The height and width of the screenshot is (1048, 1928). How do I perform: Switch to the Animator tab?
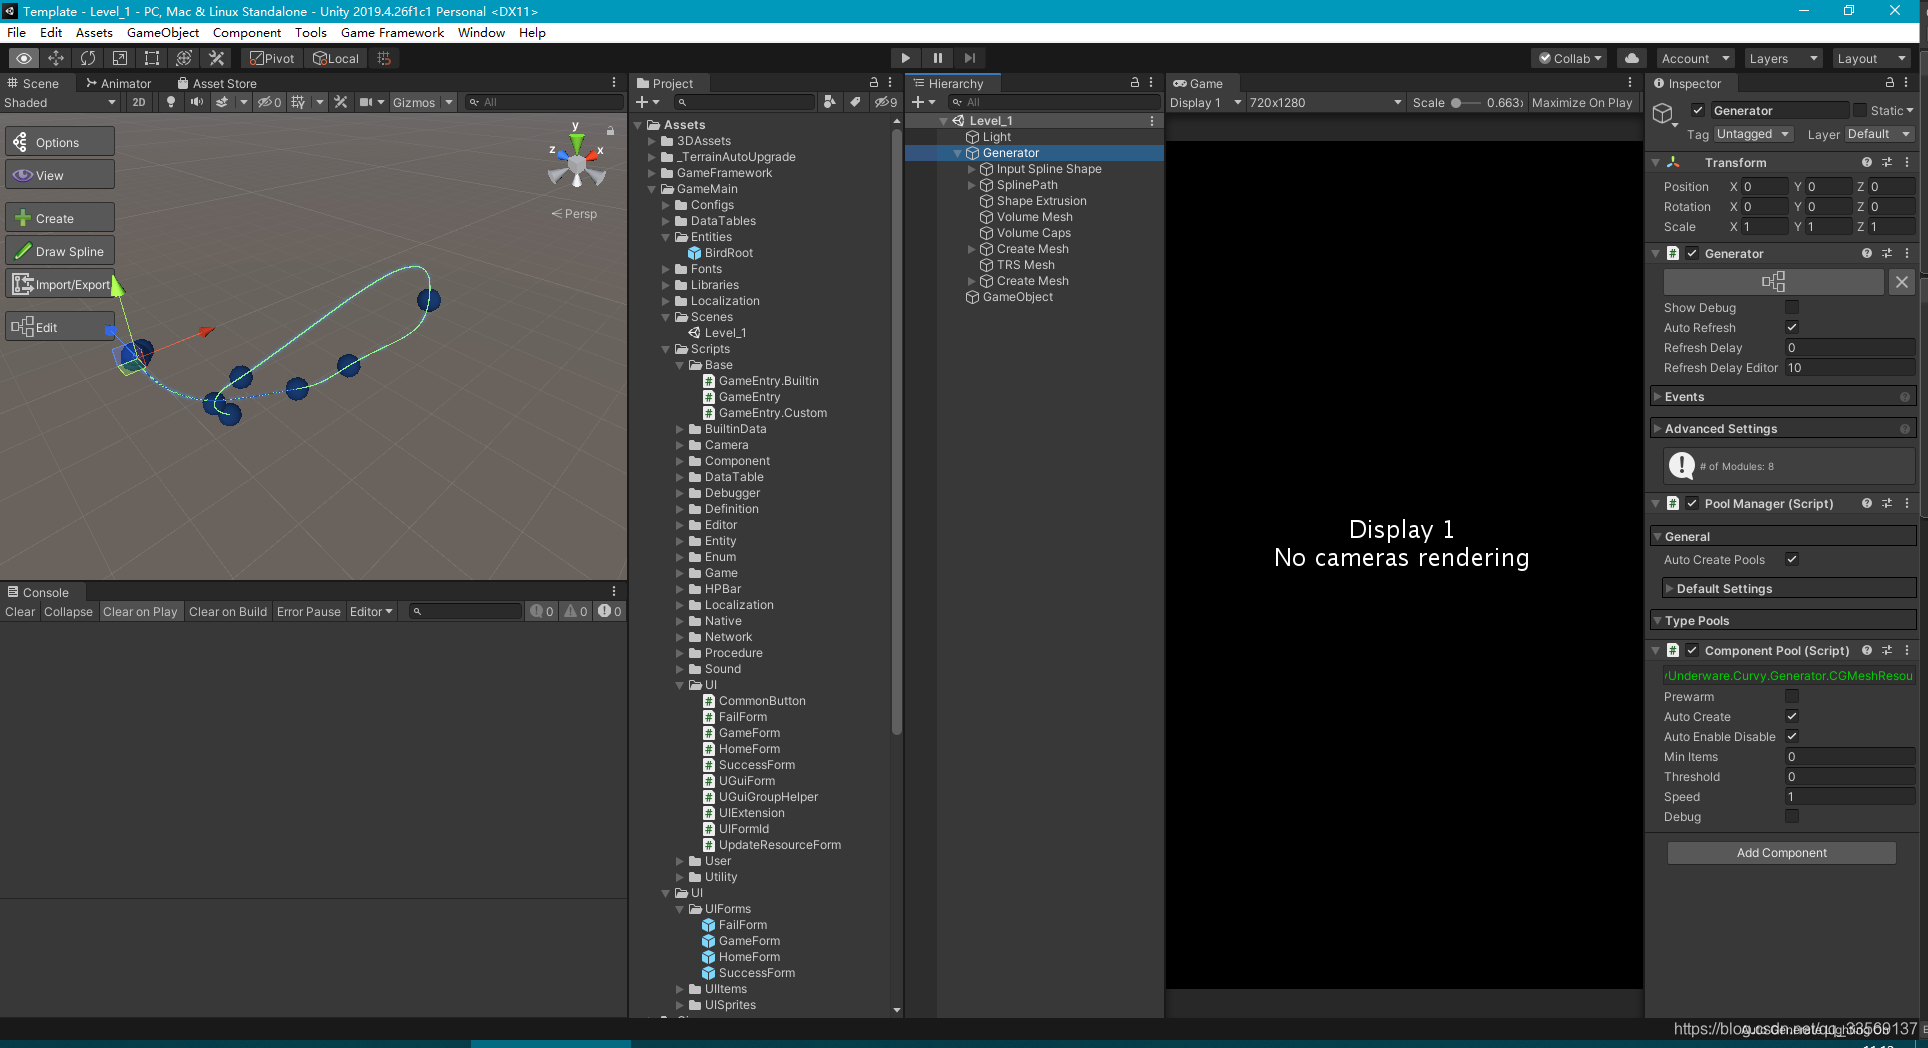pyautogui.click(x=118, y=83)
